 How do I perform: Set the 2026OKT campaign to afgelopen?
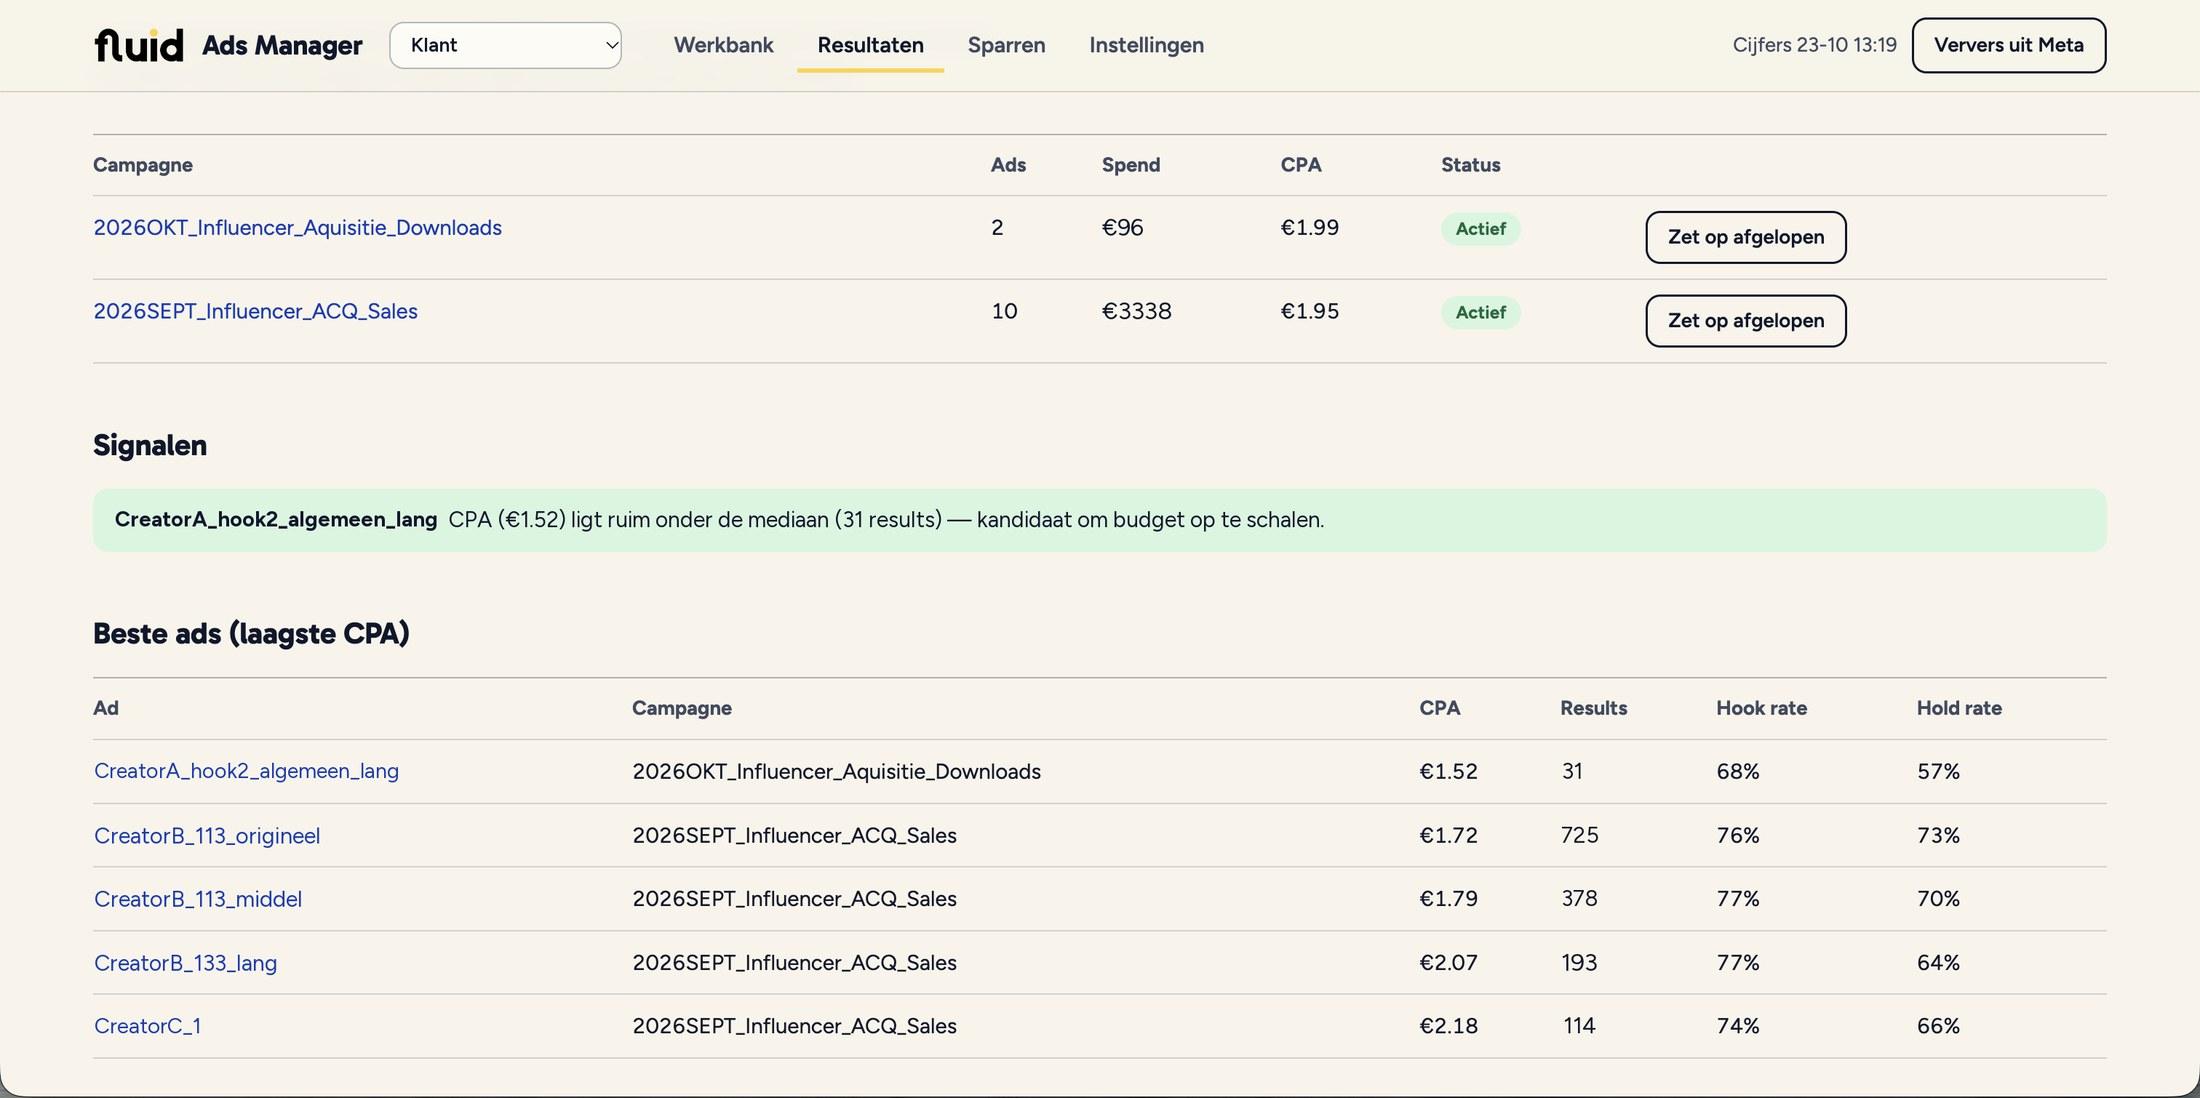(1745, 237)
